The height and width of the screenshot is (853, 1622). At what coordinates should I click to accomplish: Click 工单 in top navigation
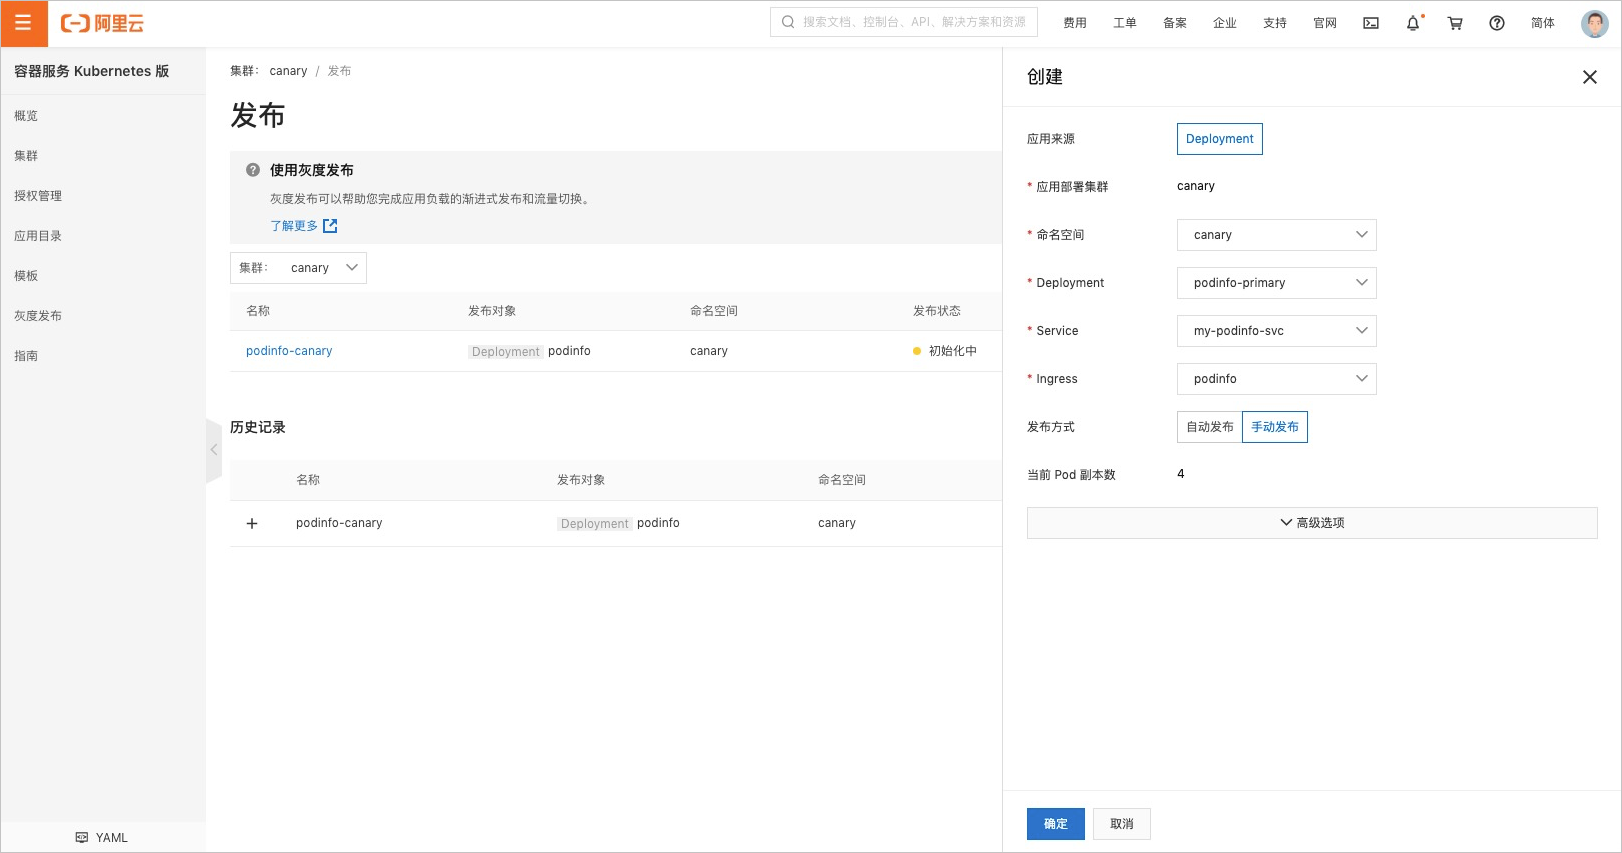click(1125, 23)
